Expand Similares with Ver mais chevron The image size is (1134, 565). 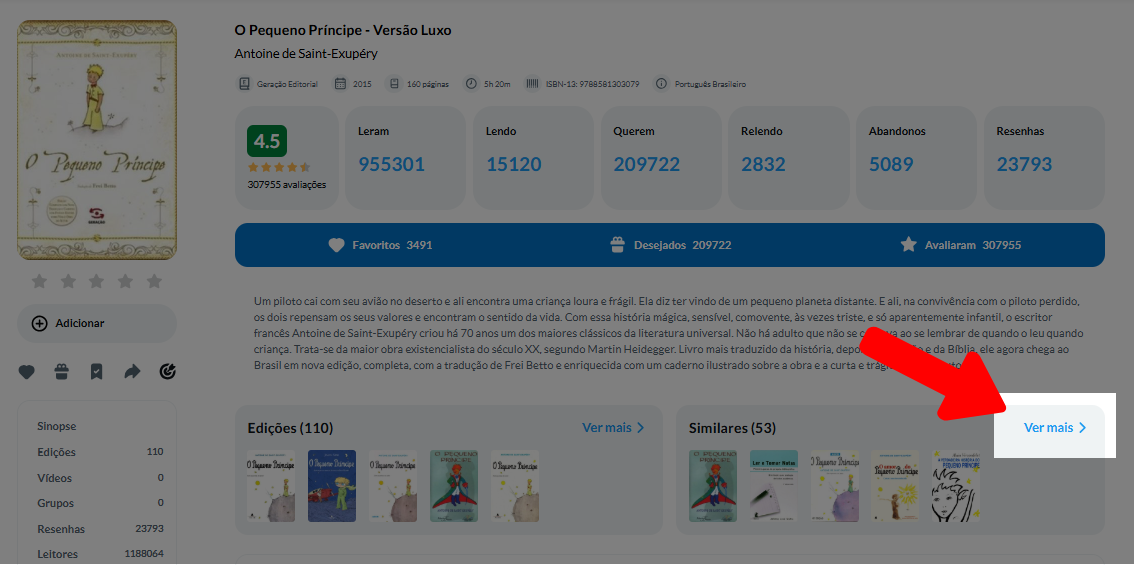coord(1055,428)
